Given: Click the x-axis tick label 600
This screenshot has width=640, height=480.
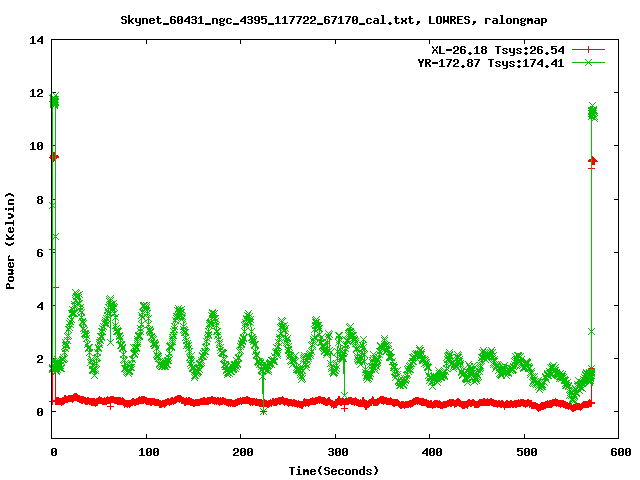Looking at the screenshot, I should (x=621, y=452).
